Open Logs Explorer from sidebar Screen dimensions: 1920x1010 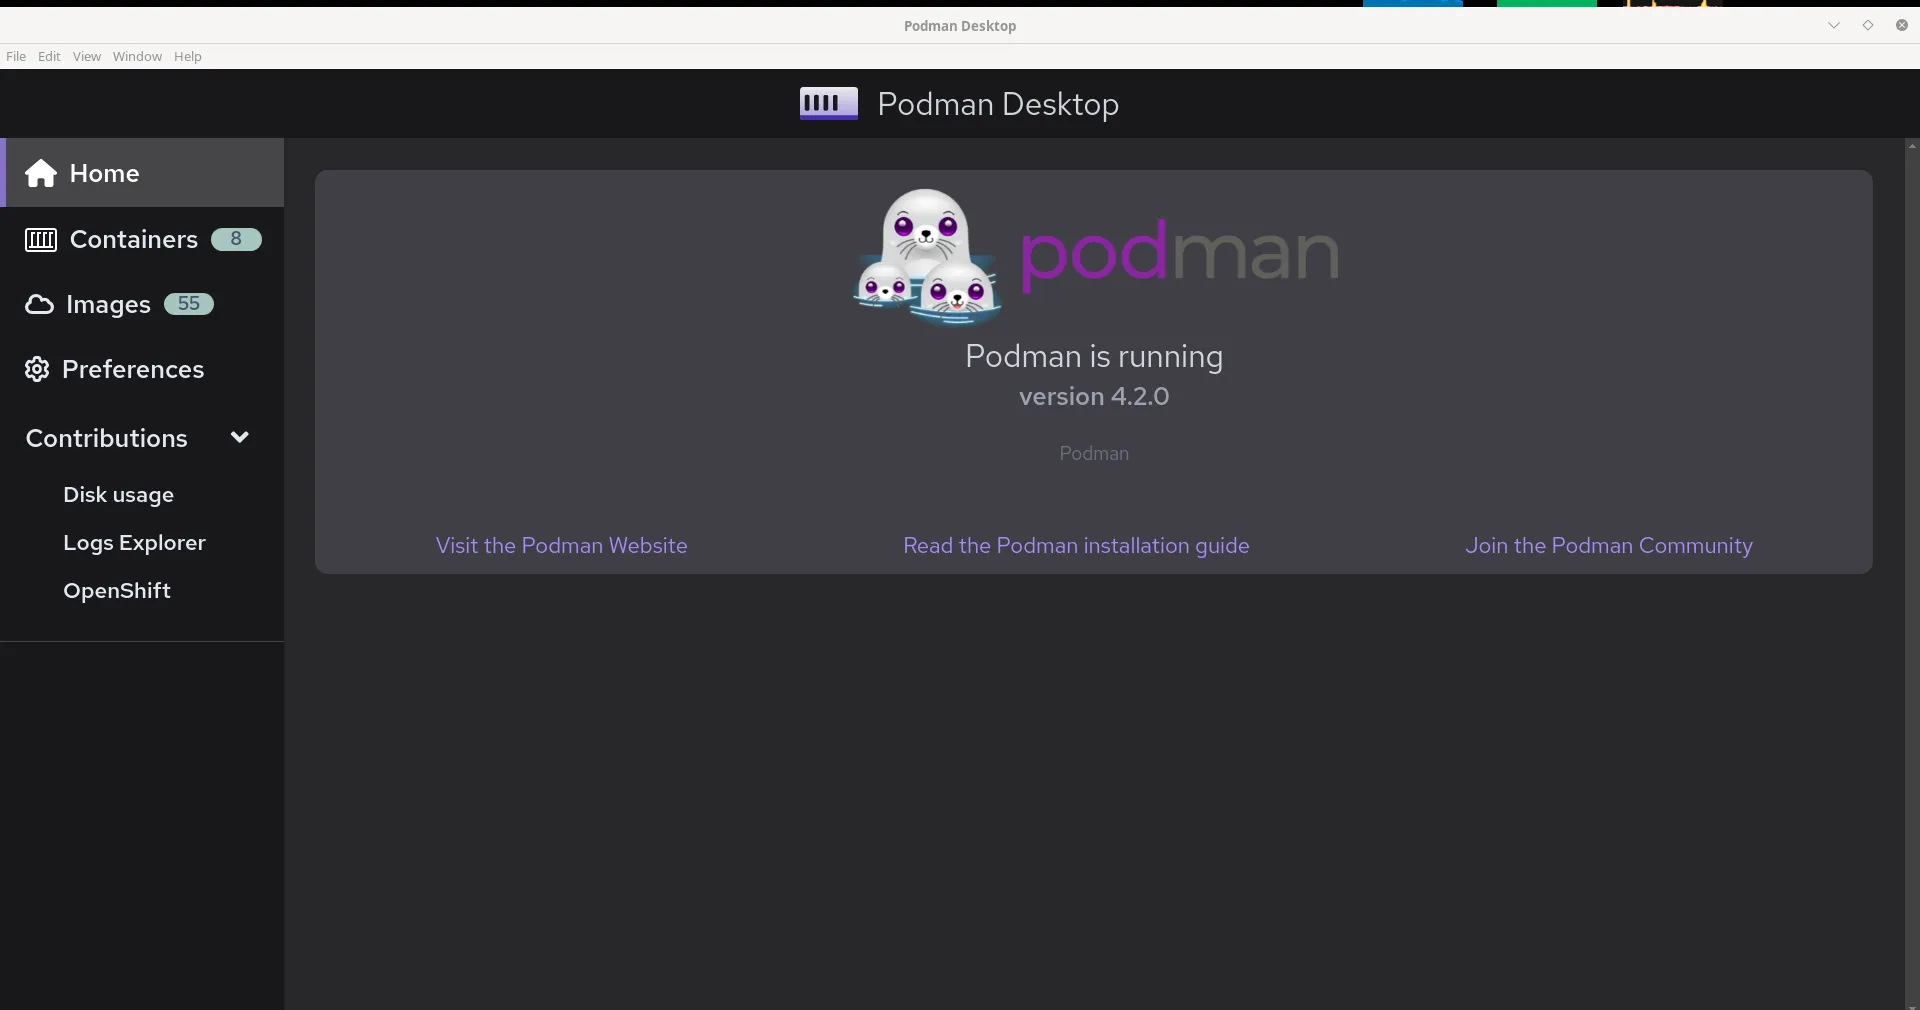[x=135, y=543]
